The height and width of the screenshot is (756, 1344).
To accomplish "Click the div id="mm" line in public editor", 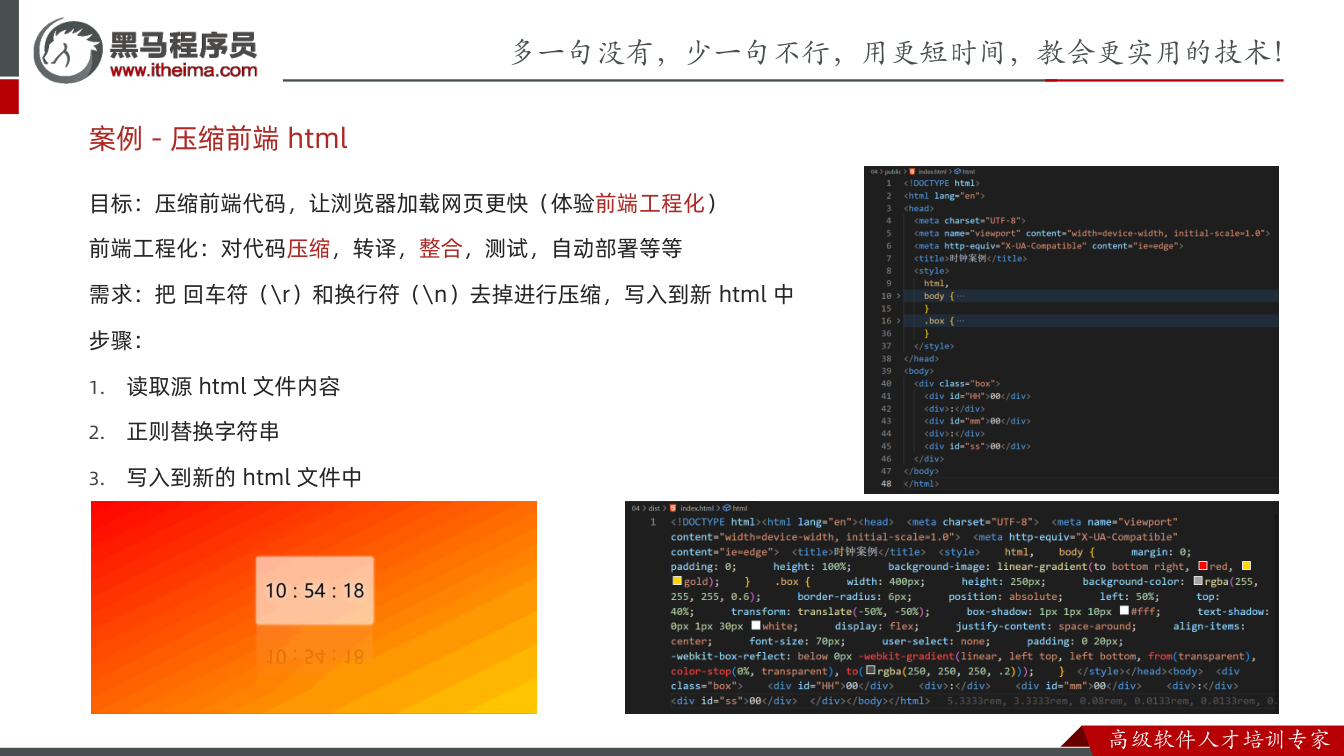I will coord(977,421).
